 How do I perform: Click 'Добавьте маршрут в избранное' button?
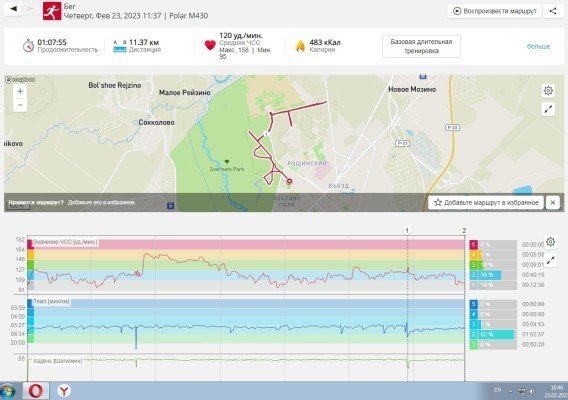pos(486,203)
